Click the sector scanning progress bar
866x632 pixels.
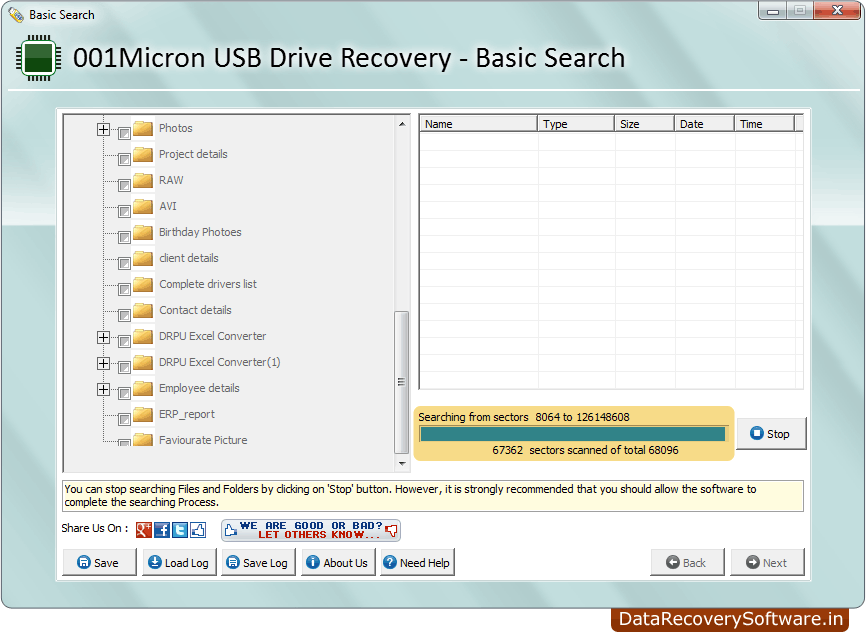(x=572, y=434)
